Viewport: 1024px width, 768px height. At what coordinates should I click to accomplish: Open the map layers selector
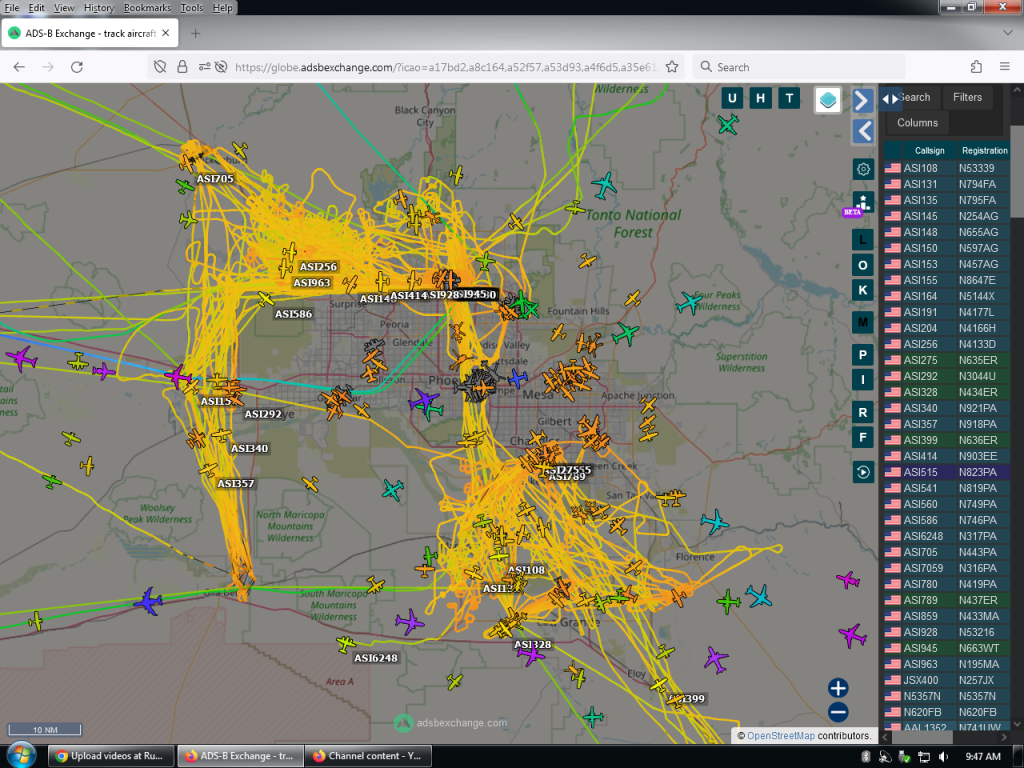[x=827, y=100]
